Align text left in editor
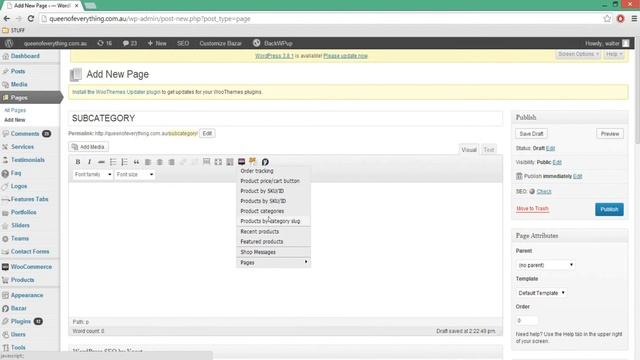Screen dimensions: 640x360 (148, 162)
